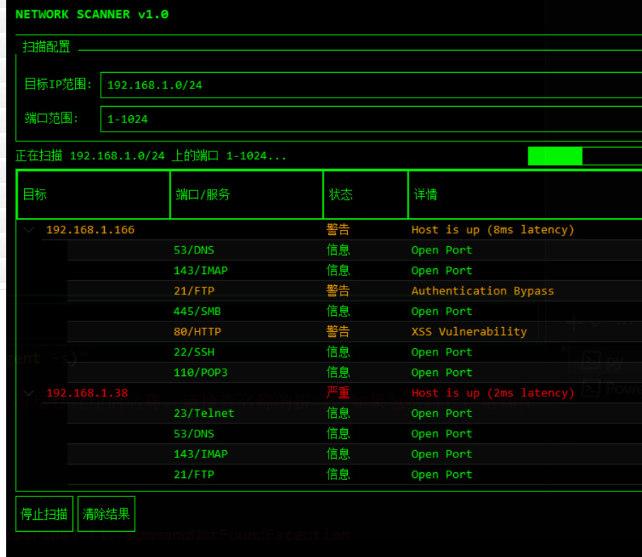Sort by the 状态 column header
Viewport: 642px width, 557px height.
click(365, 194)
